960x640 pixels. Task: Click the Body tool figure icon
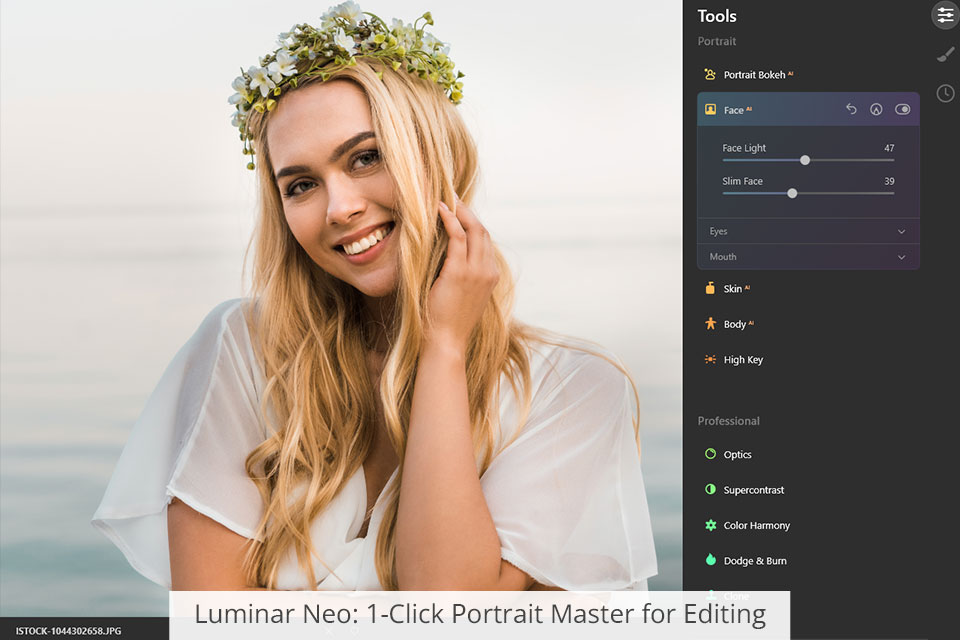point(710,323)
